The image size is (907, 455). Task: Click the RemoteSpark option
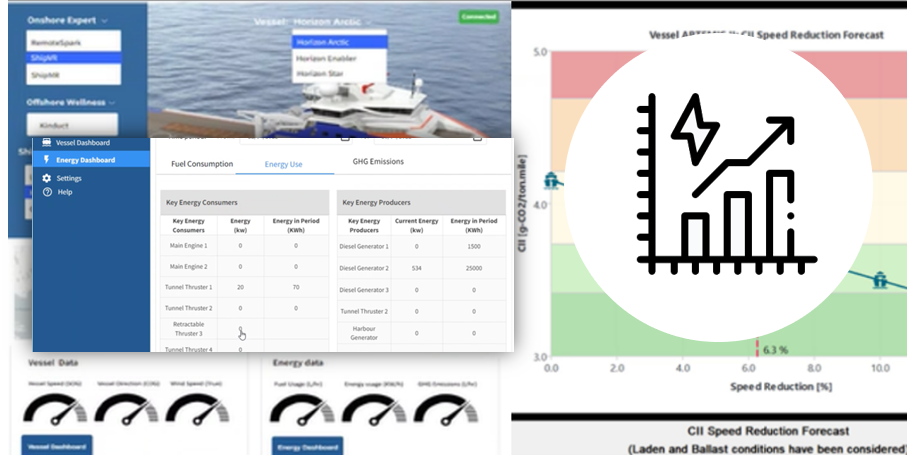point(72,43)
